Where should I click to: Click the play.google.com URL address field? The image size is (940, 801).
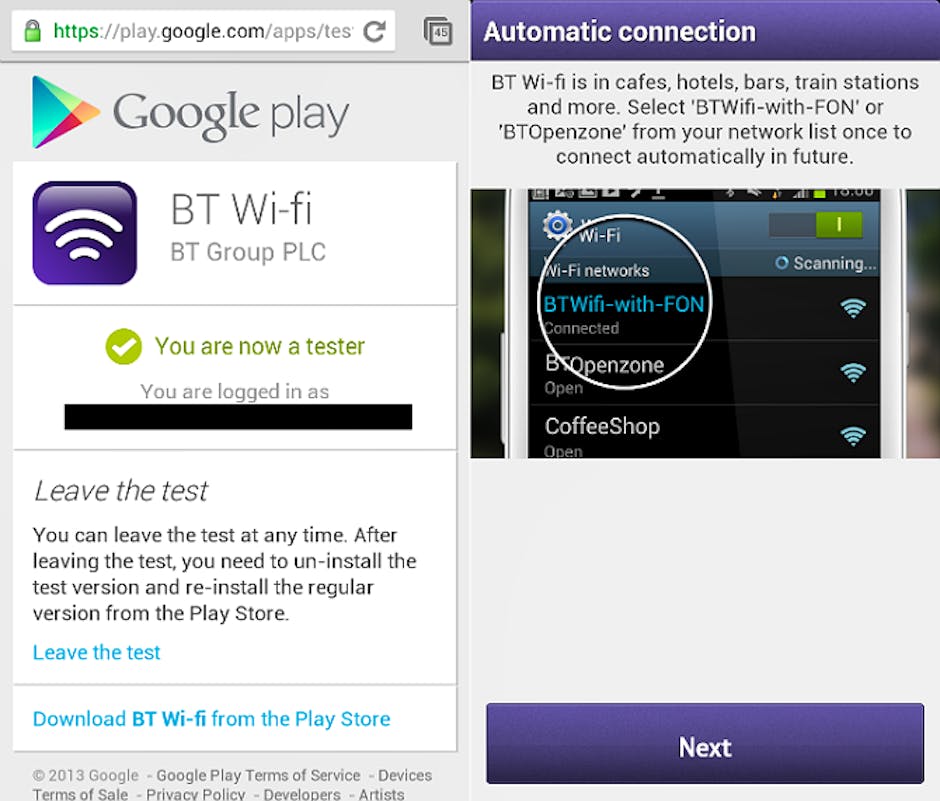tap(203, 31)
